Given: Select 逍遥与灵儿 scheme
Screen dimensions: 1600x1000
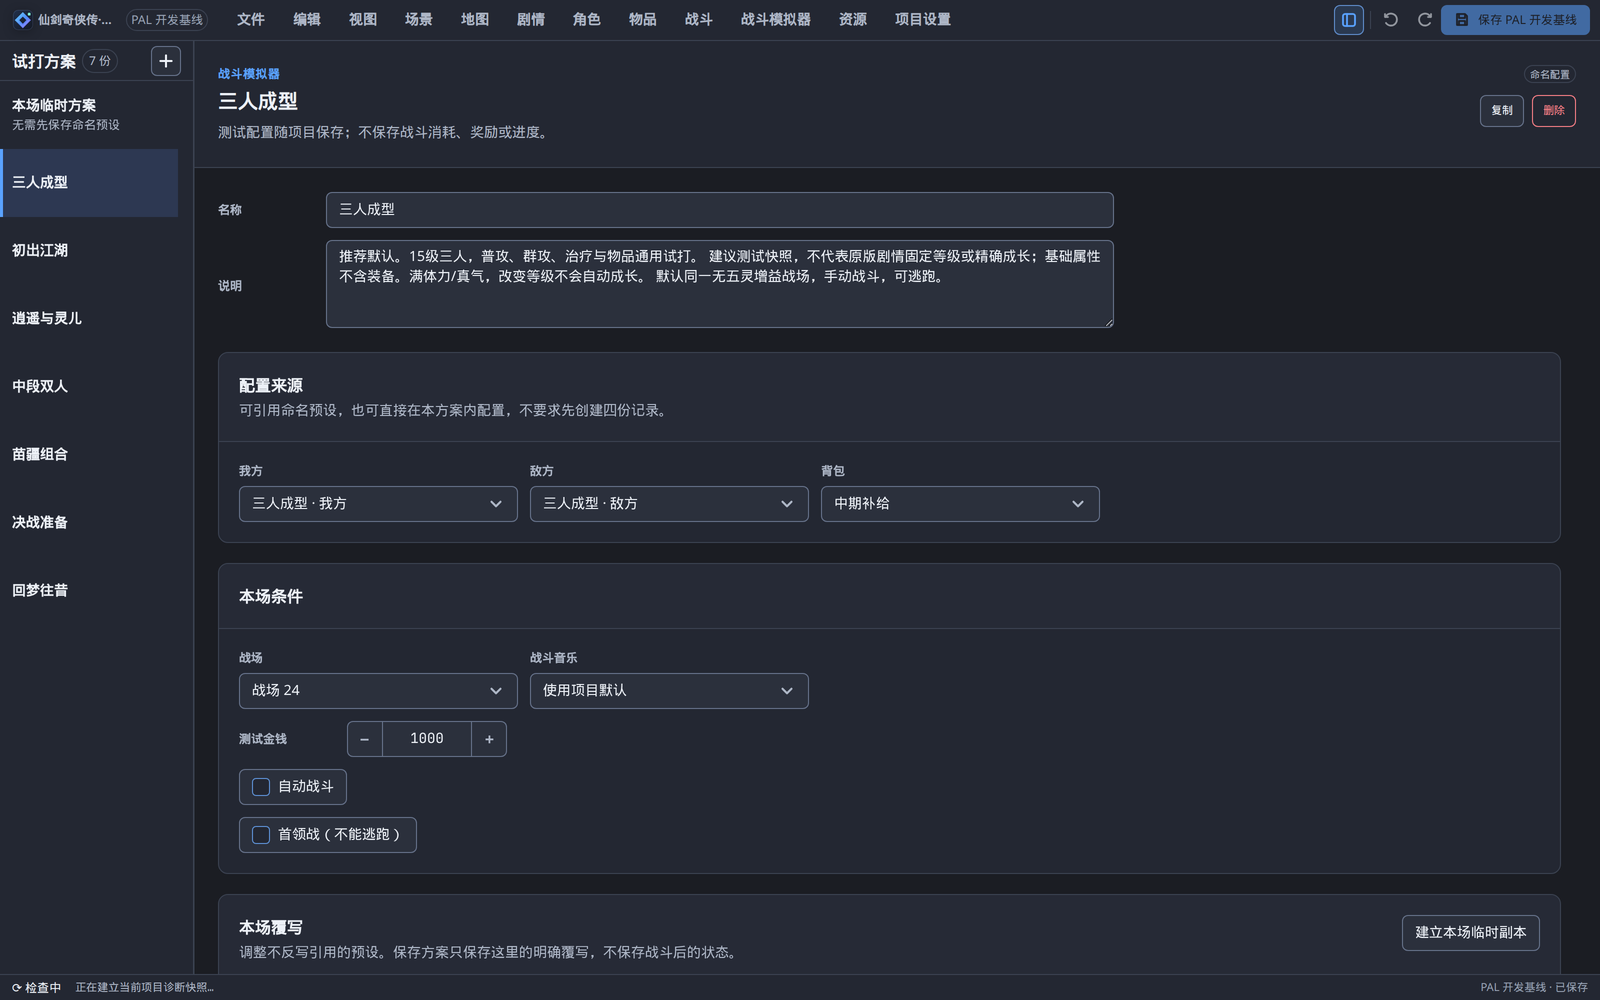Looking at the screenshot, I should click(x=90, y=319).
